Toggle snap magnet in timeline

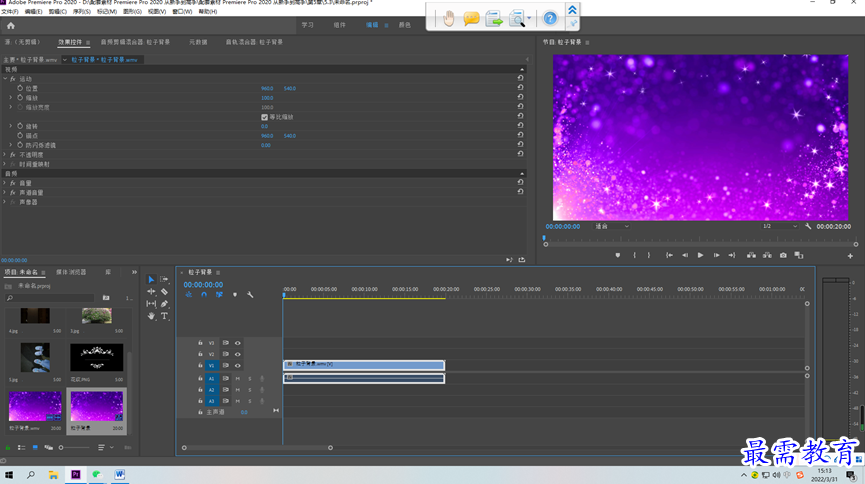[x=204, y=295]
